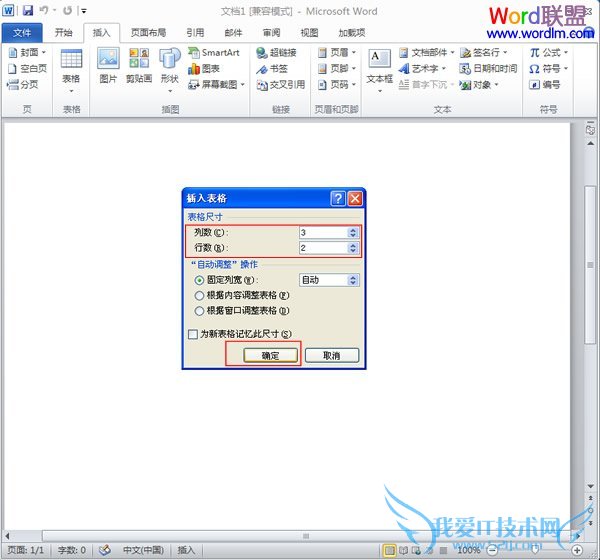Viewport: 600px width, 560px height.
Task: Insert a 签名行 signature line
Action: tap(484, 52)
